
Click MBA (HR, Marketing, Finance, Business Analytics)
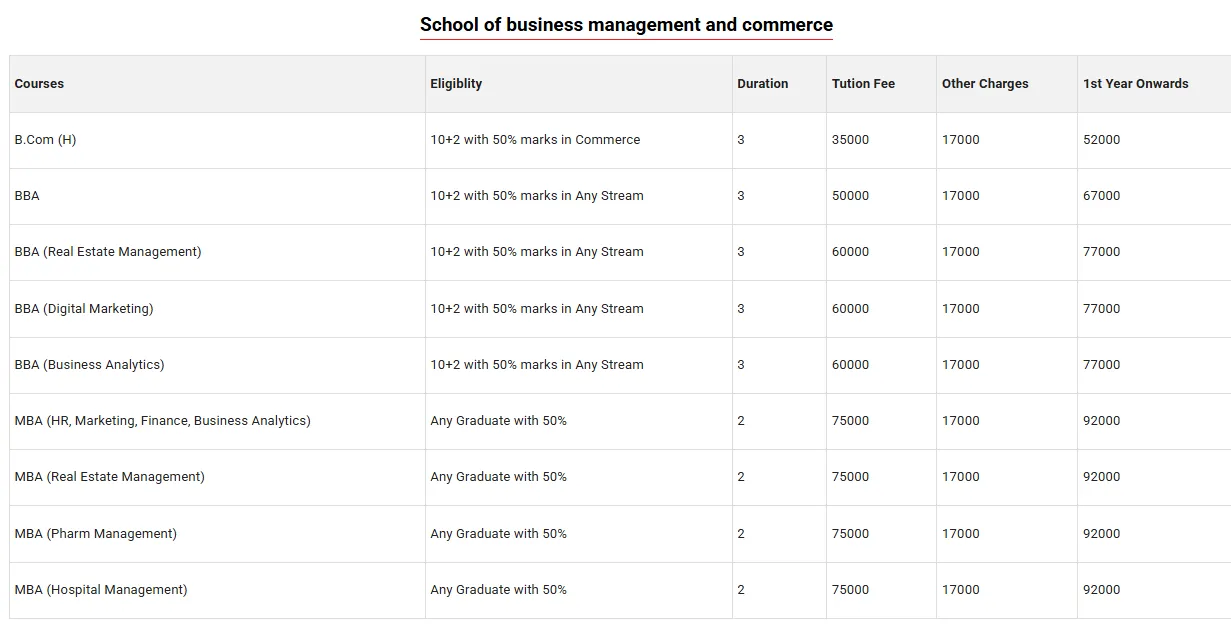point(160,420)
